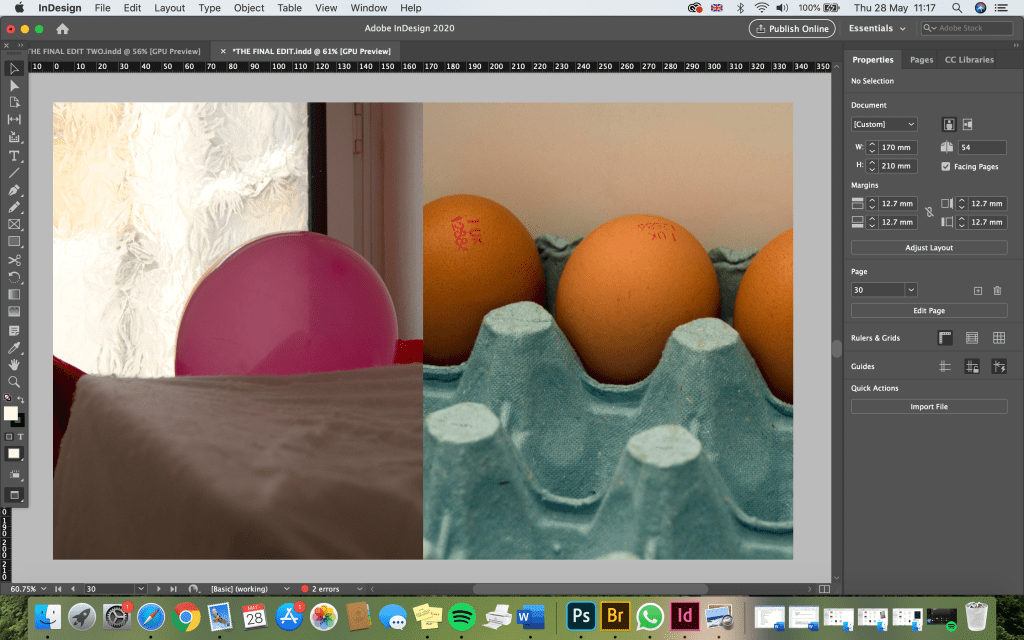The image size is (1024, 640).
Task: Switch to the Pages tab
Action: (x=921, y=60)
